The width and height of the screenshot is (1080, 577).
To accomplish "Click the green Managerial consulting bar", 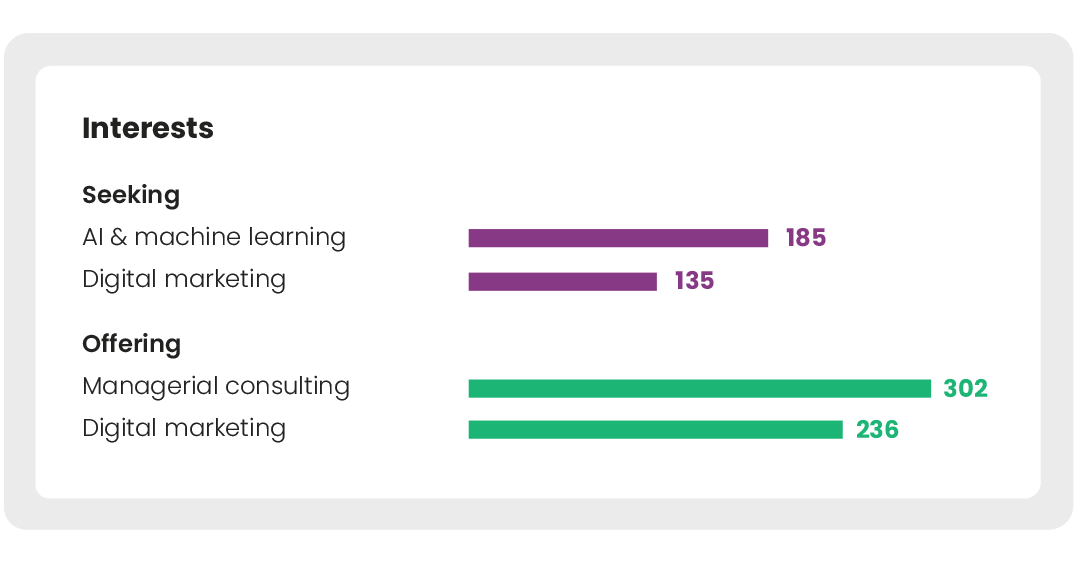I will point(700,388).
